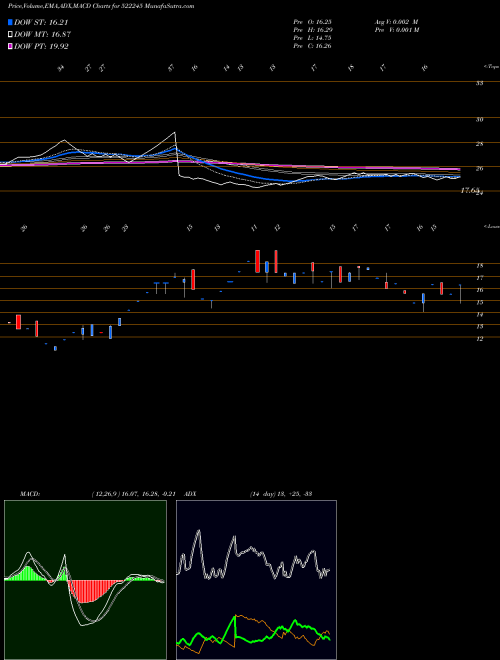This screenshot has height=660, width=500.
Task: Click the Pre H: 16.29 value
Action: [x=312, y=30]
